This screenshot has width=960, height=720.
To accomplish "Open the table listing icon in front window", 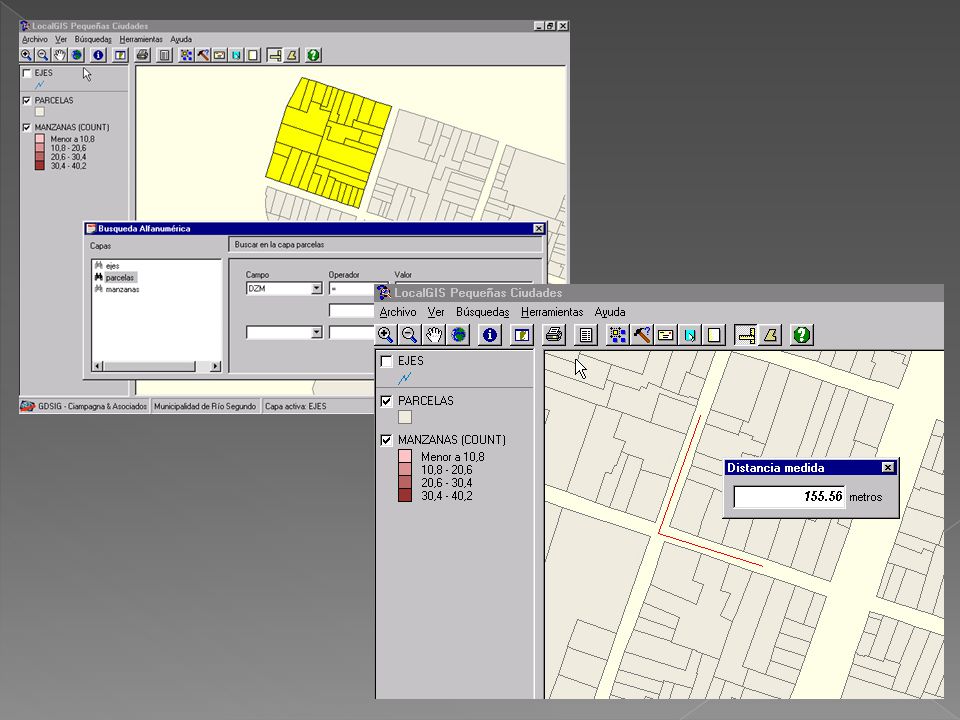I will pyautogui.click(x=586, y=335).
